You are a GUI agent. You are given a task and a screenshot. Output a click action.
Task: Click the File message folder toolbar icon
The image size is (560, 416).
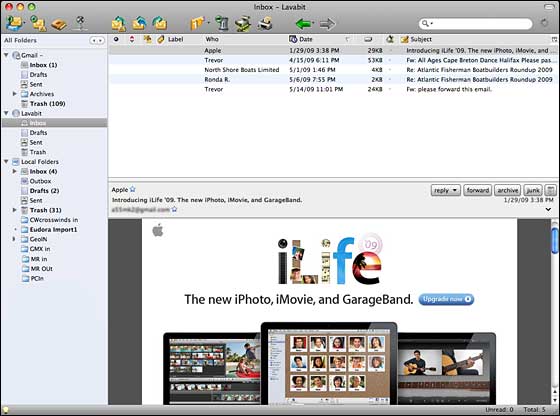click(197, 24)
